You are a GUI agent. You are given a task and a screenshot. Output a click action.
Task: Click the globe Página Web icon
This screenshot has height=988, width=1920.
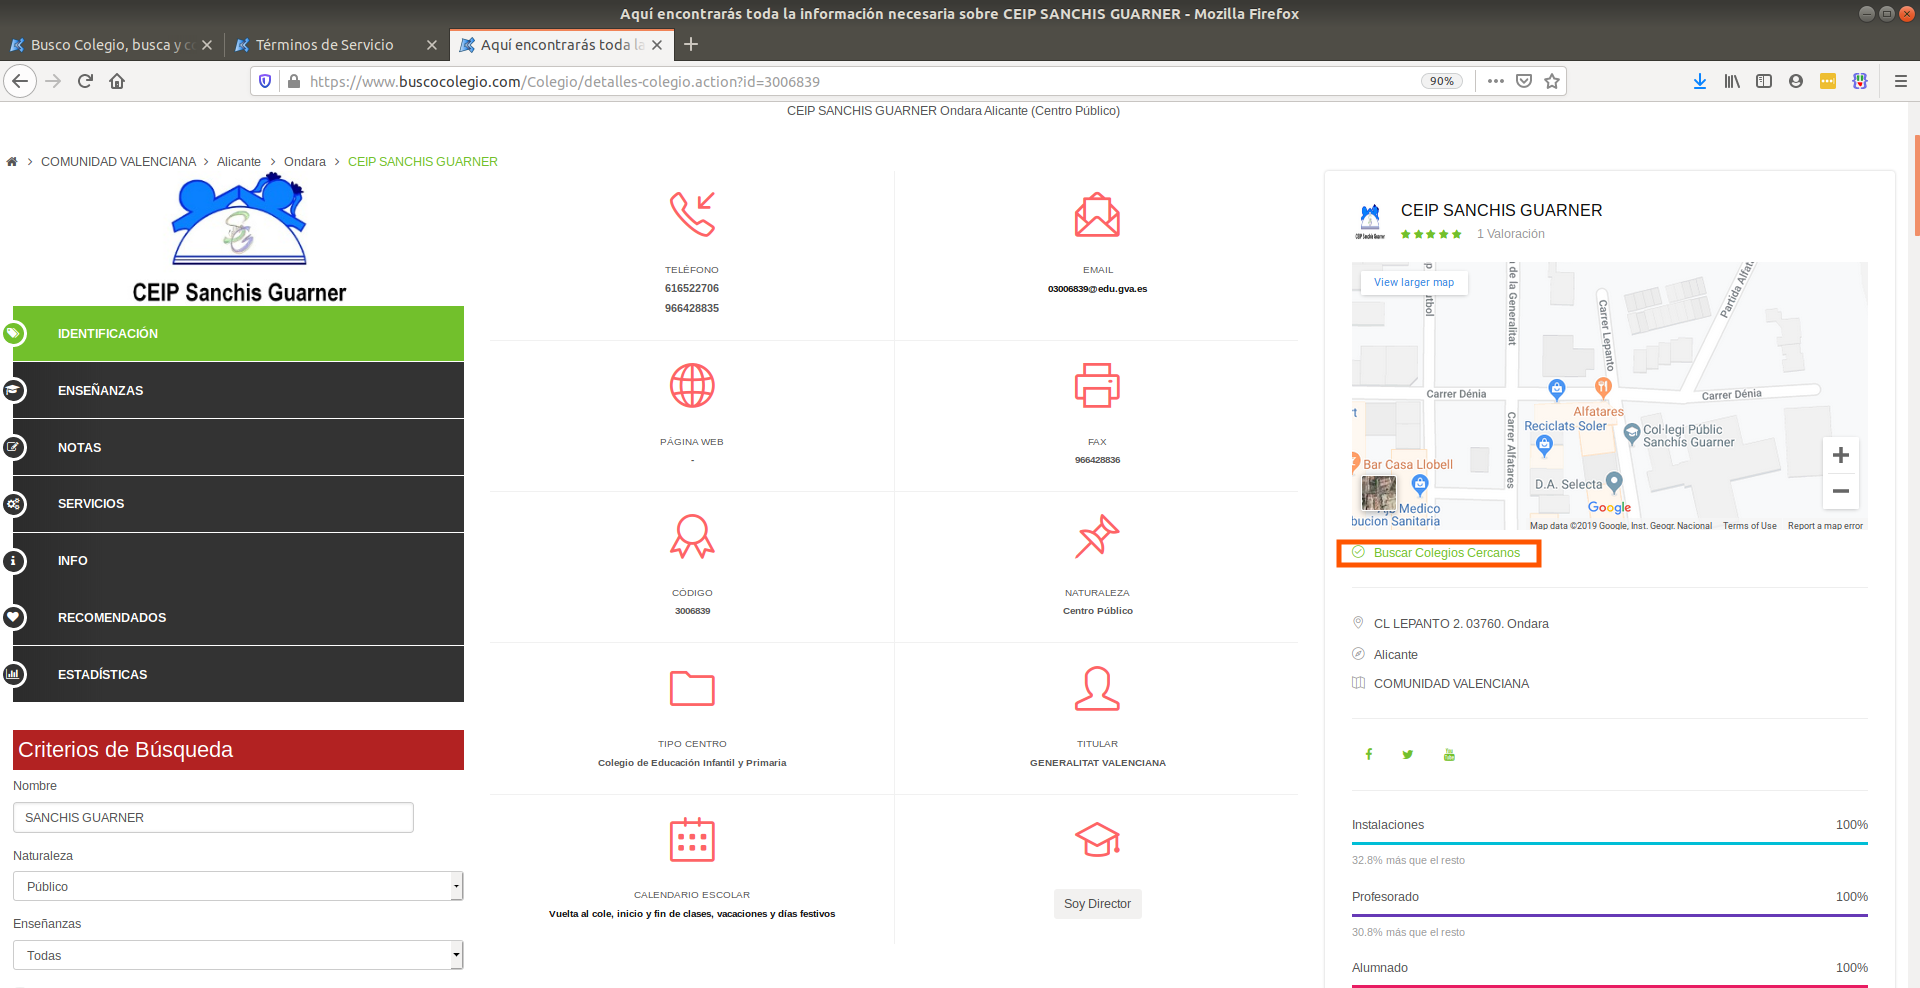click(691, 386)
